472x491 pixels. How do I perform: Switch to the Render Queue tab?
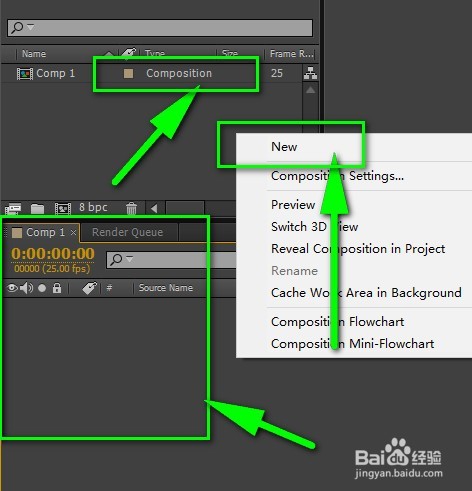click(128, 232)
